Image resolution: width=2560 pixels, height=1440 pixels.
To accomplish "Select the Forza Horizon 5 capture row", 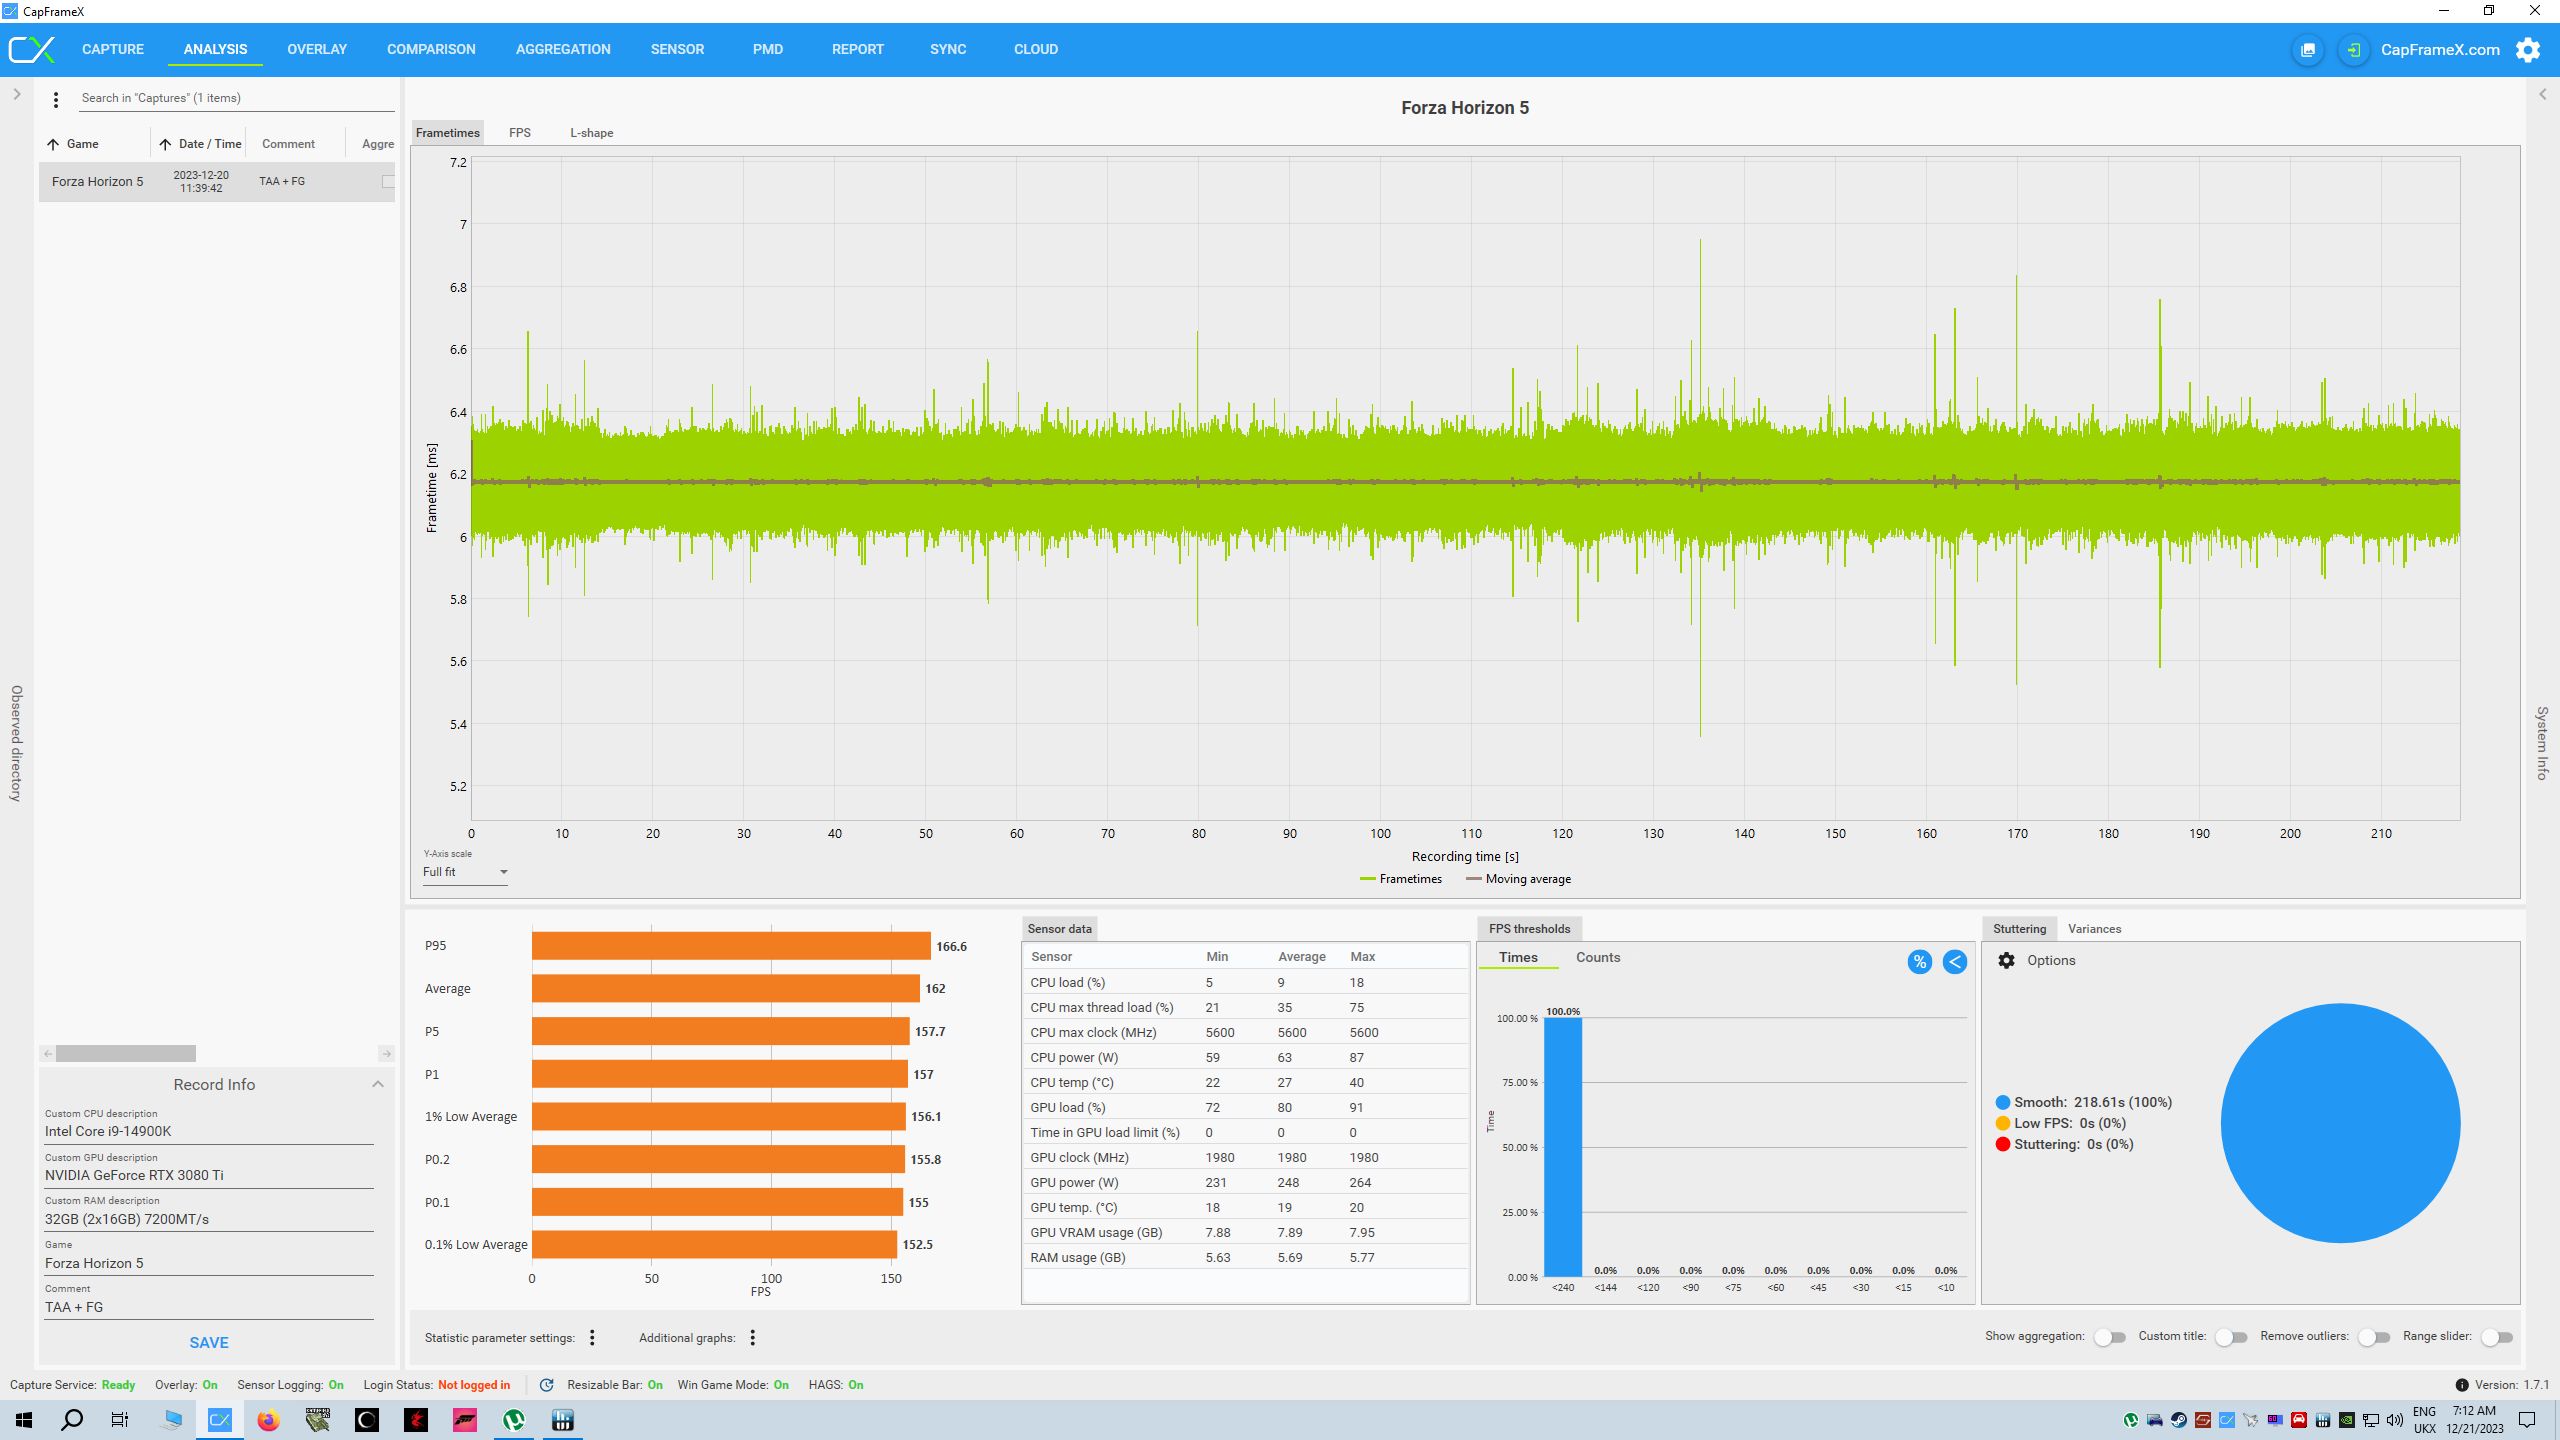I will [217, 182].
